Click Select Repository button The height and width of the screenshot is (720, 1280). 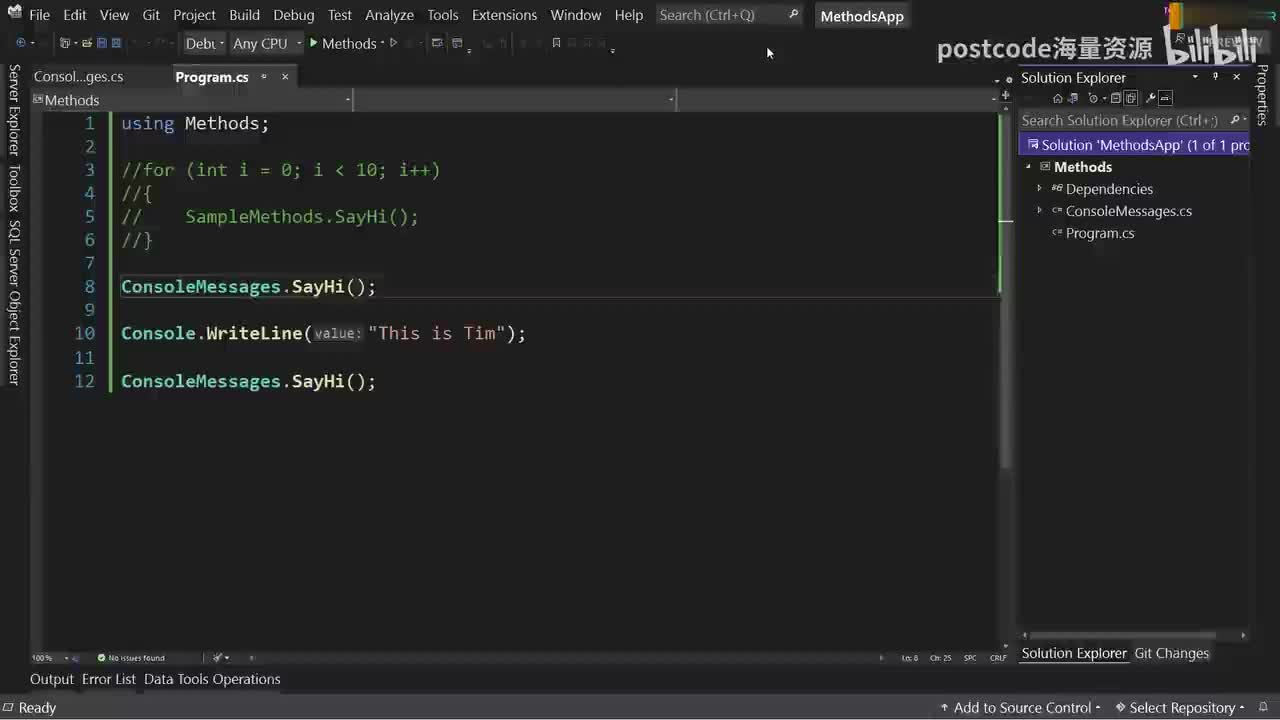[x=1180, y=707]
